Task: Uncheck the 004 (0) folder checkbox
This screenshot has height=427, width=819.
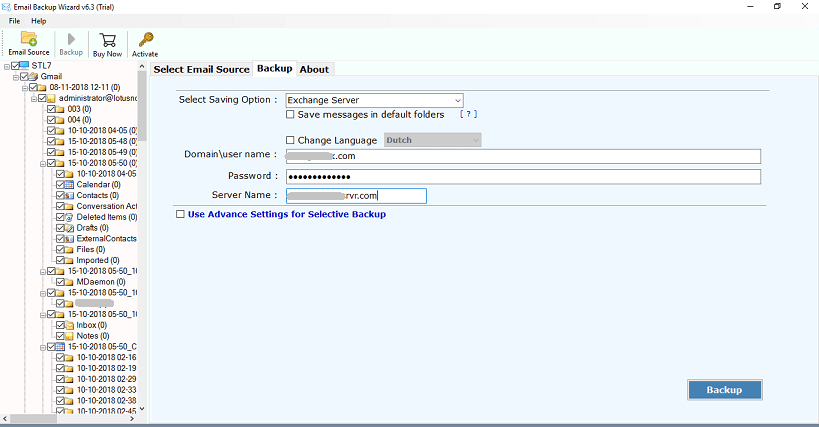Action: [51, 120]
